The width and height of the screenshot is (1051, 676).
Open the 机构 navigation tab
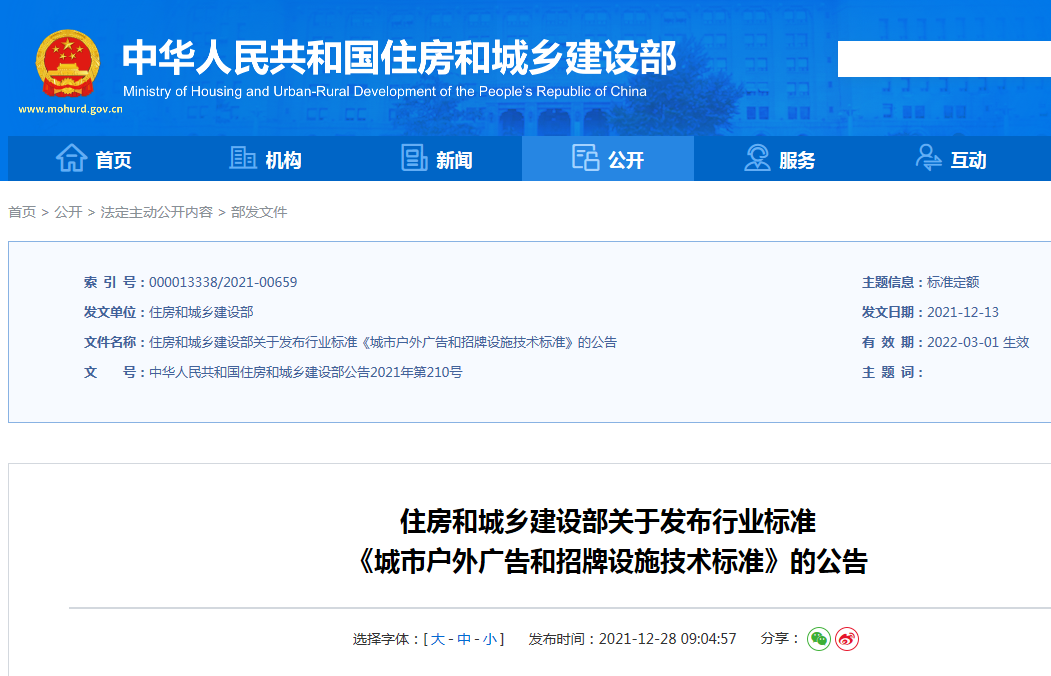coord(265,159)
